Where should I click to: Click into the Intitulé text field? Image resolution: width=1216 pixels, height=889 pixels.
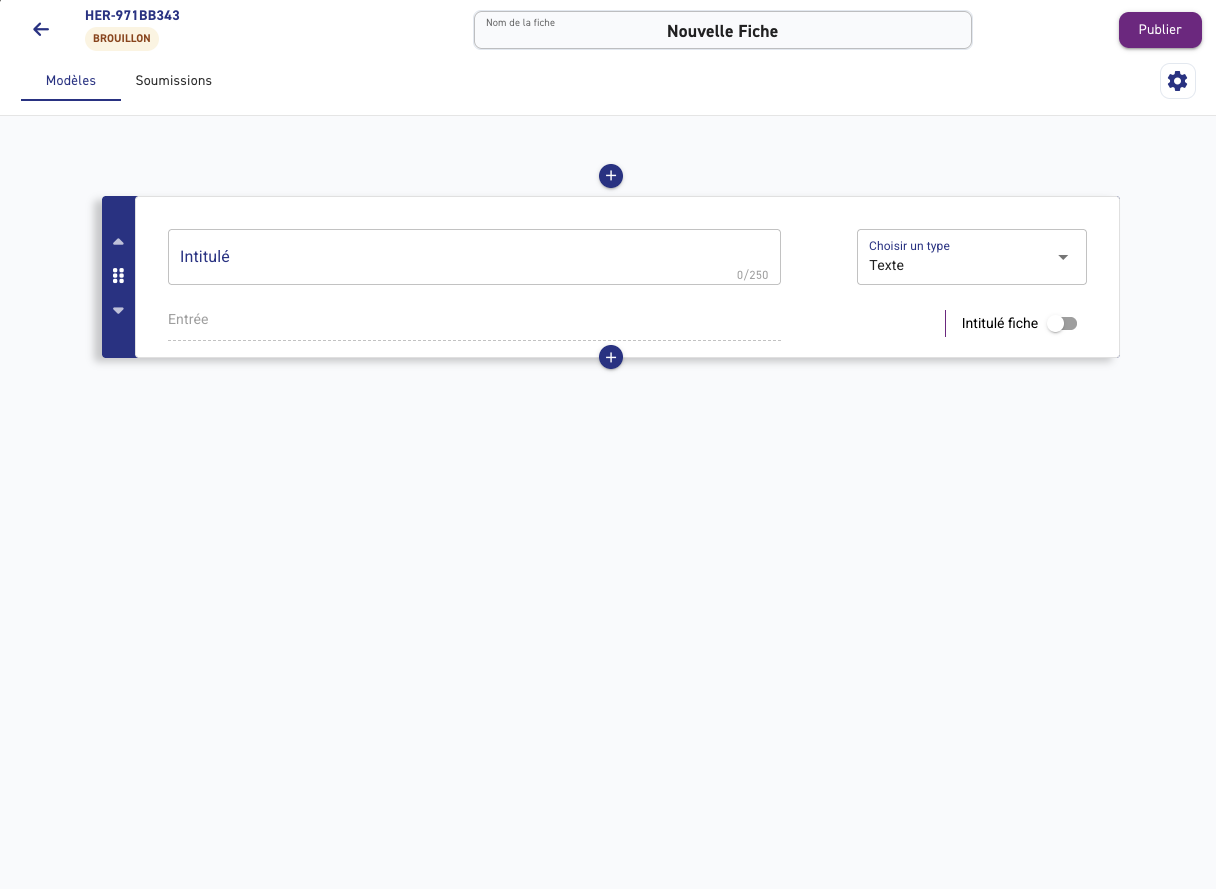point(474,257)
